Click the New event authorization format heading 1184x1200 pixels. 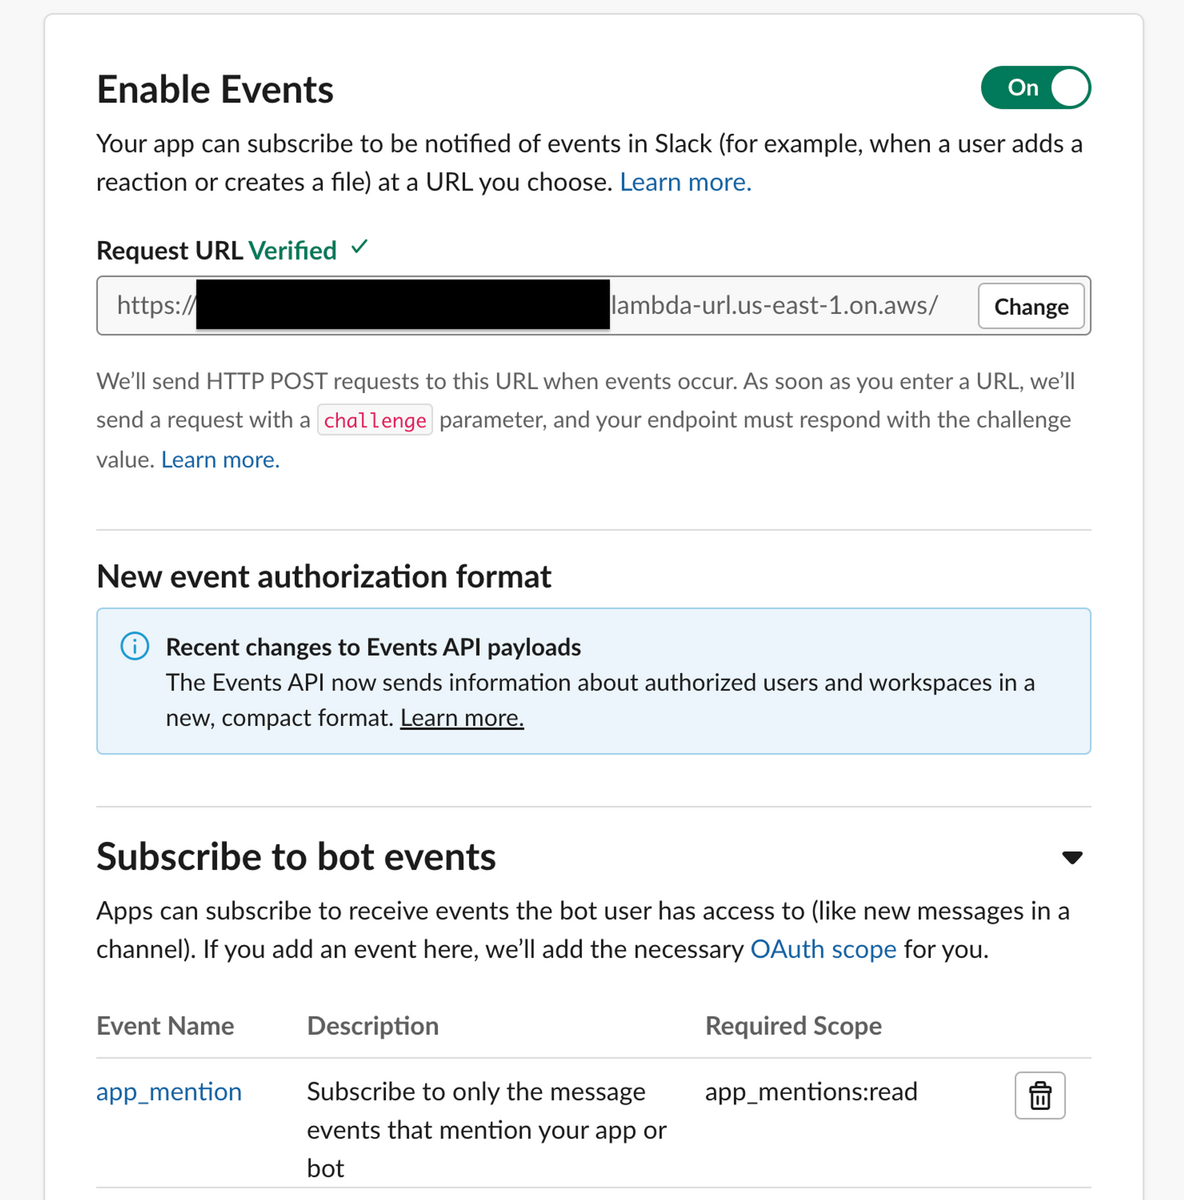click(x=324, y=577)
